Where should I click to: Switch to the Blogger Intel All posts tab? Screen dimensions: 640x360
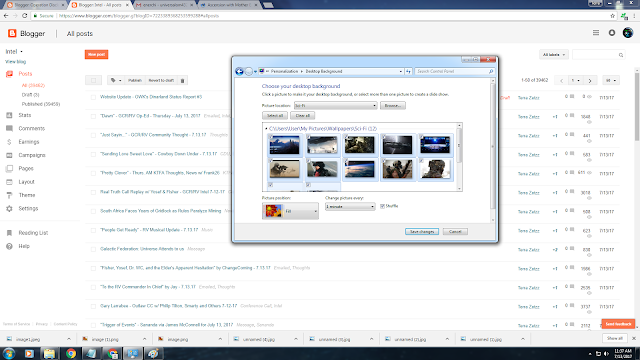click(99, 5)
